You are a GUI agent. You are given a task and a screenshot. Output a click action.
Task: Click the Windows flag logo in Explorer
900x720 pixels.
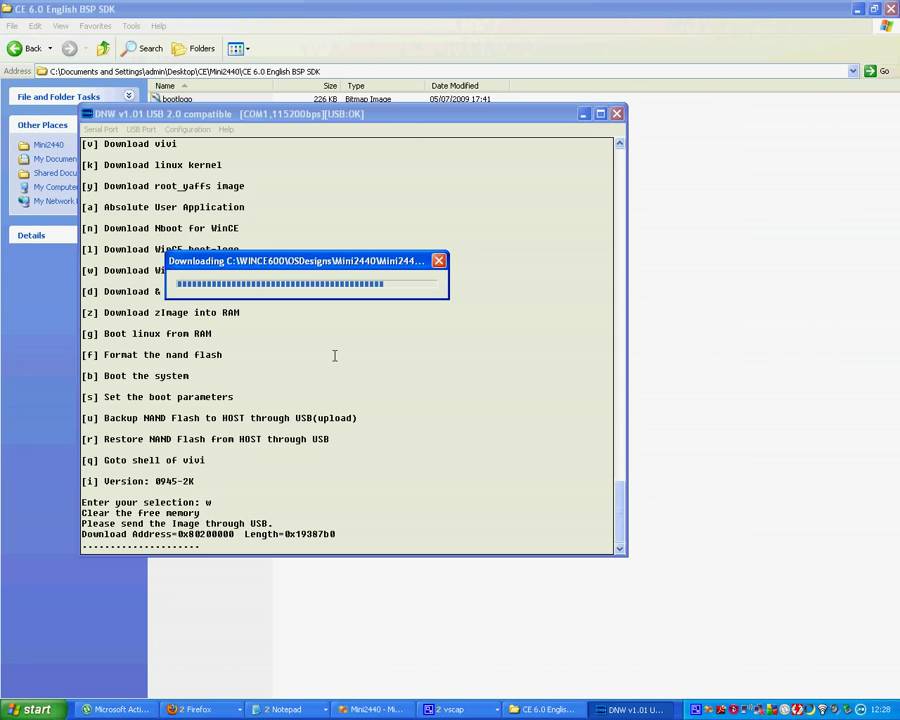click(886, 26)
